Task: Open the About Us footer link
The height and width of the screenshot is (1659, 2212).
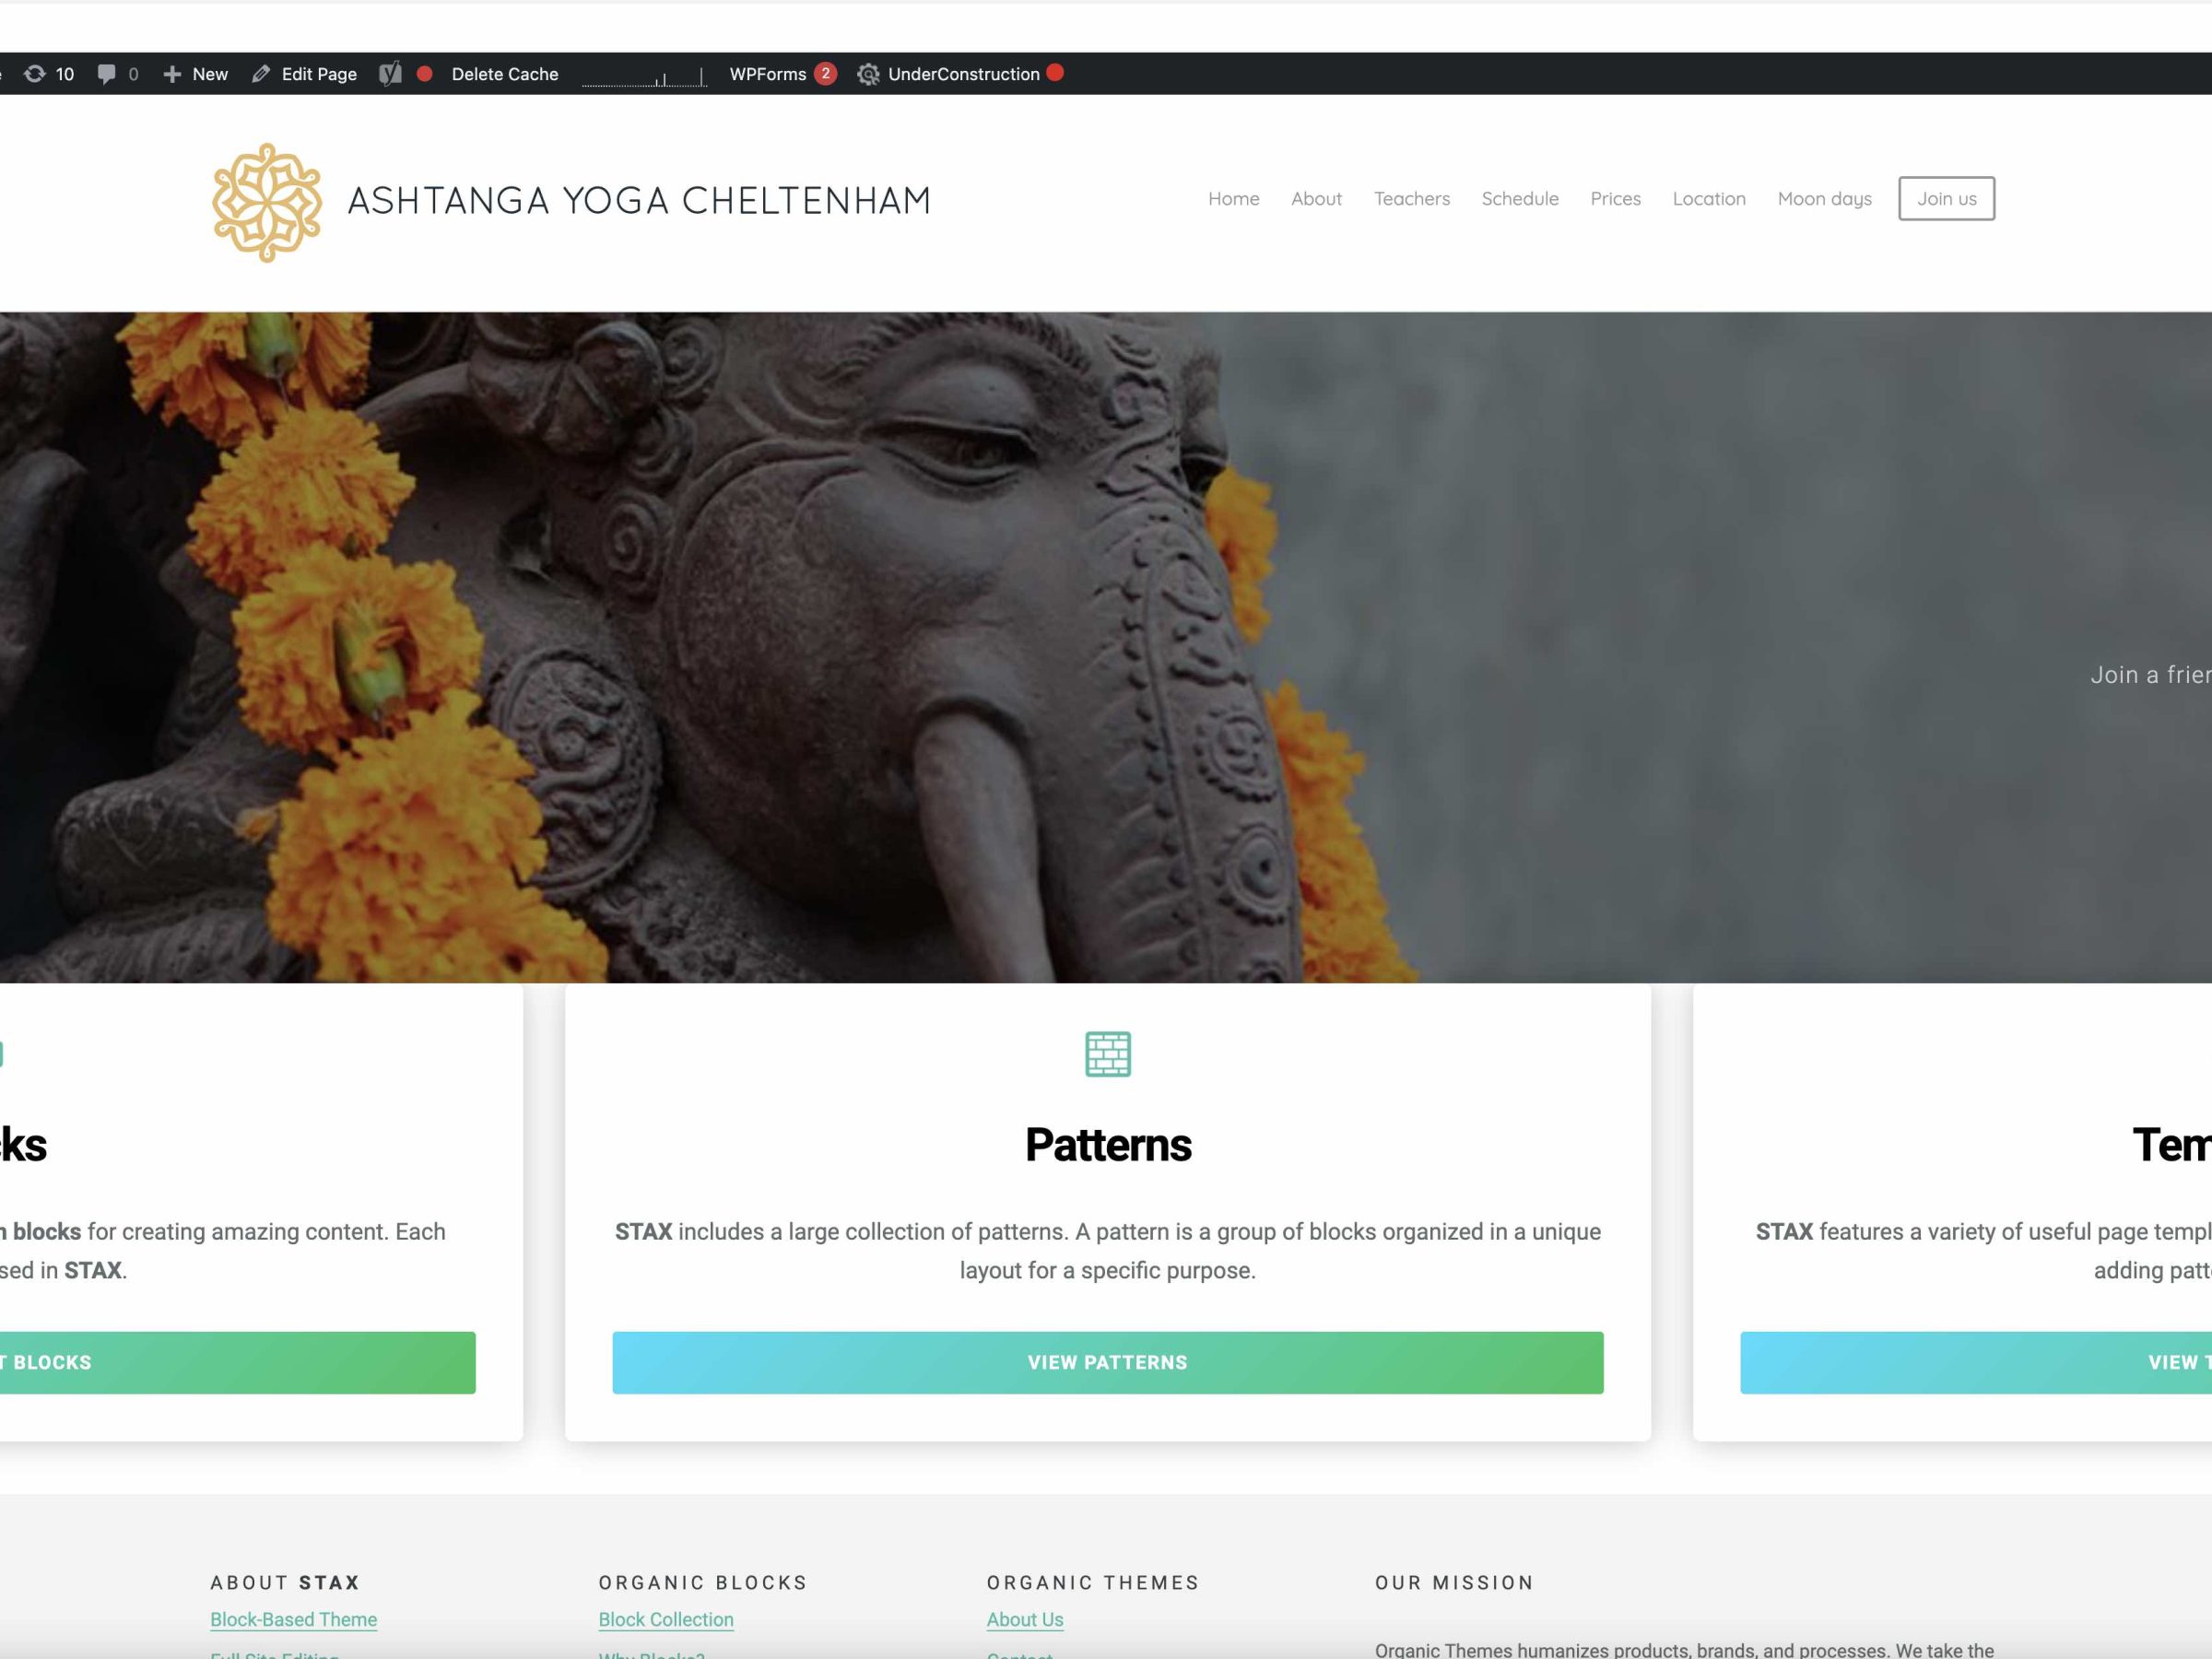Action: point(1025,1619)
